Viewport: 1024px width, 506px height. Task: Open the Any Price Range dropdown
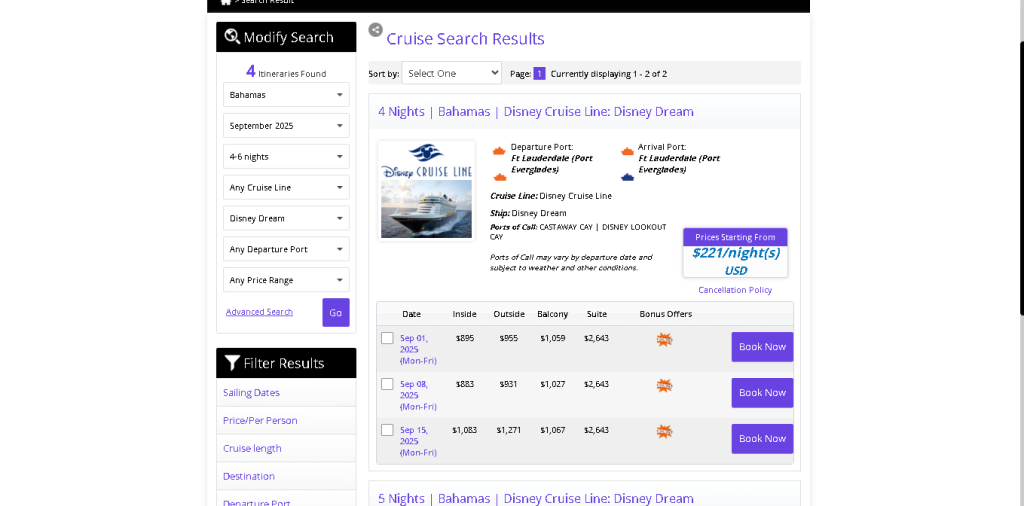(x=286, y=280)
